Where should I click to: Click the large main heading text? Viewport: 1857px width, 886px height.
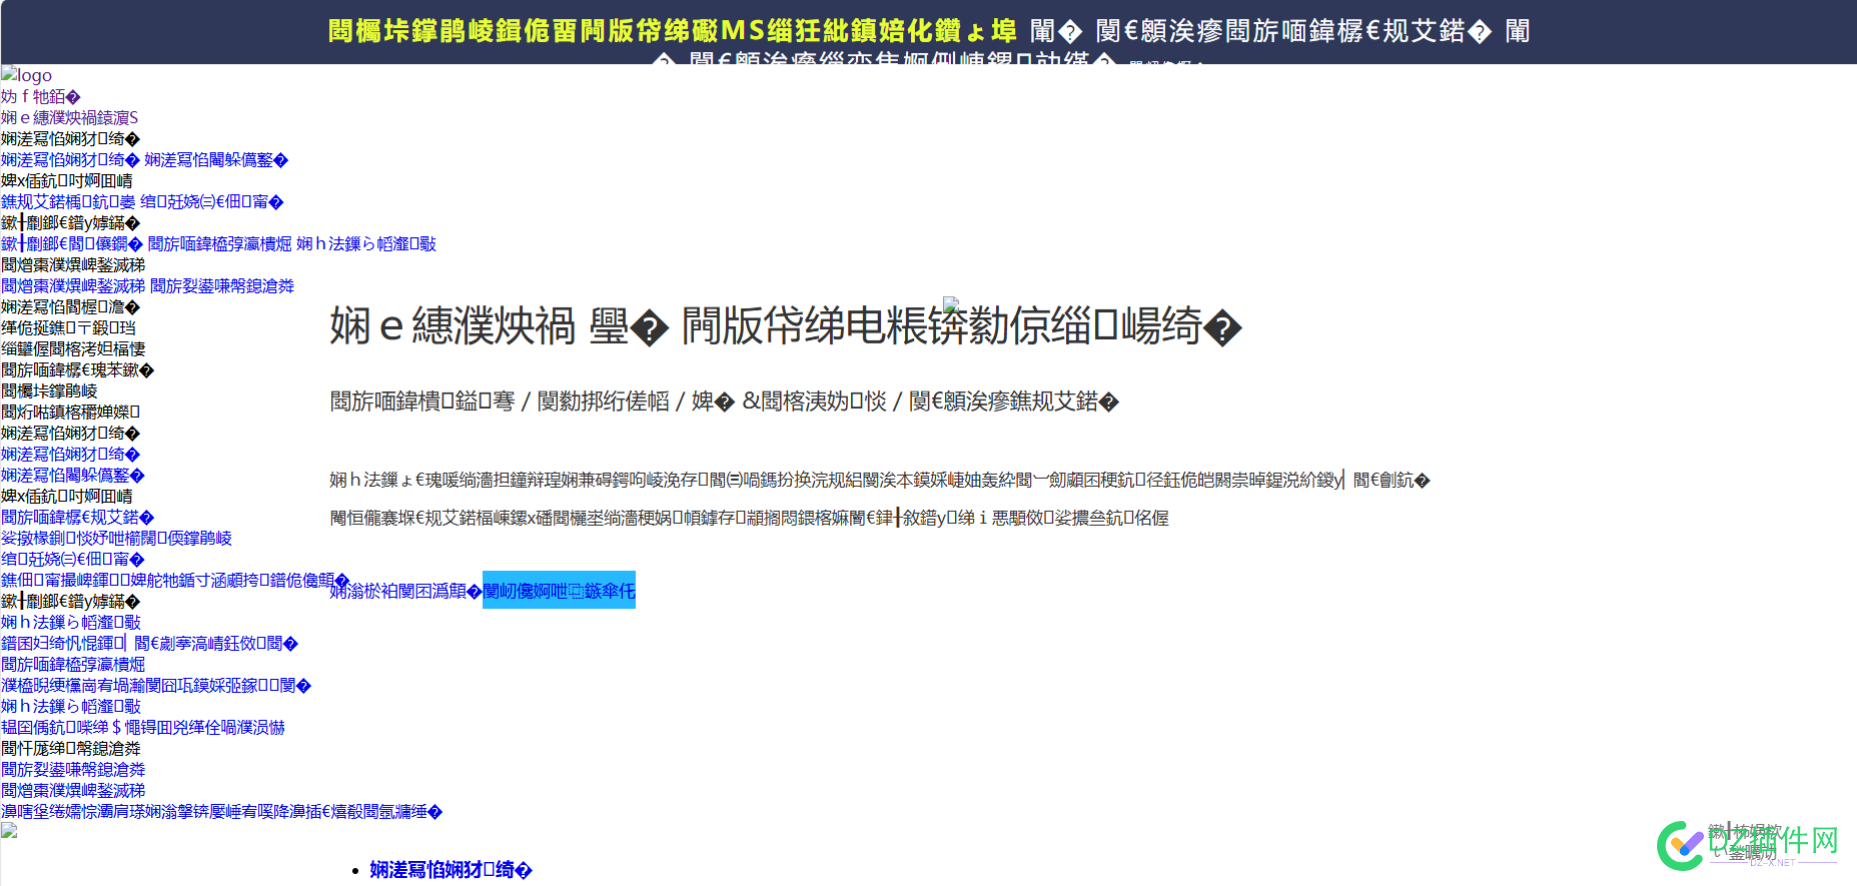point(786,327)
